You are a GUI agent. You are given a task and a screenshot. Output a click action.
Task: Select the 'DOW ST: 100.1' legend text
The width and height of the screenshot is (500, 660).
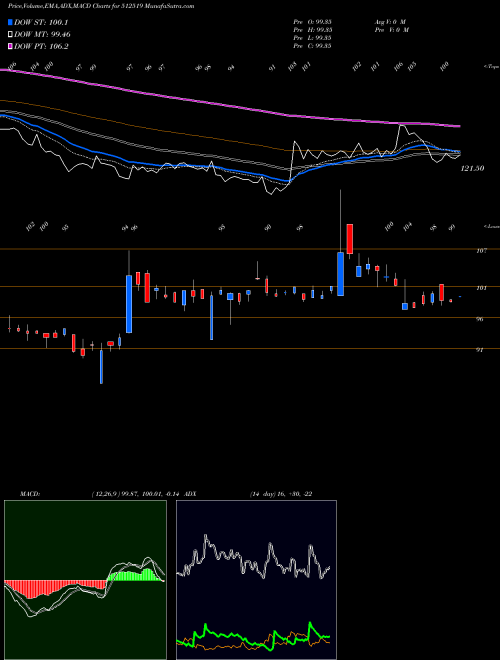tap(41, 22)
